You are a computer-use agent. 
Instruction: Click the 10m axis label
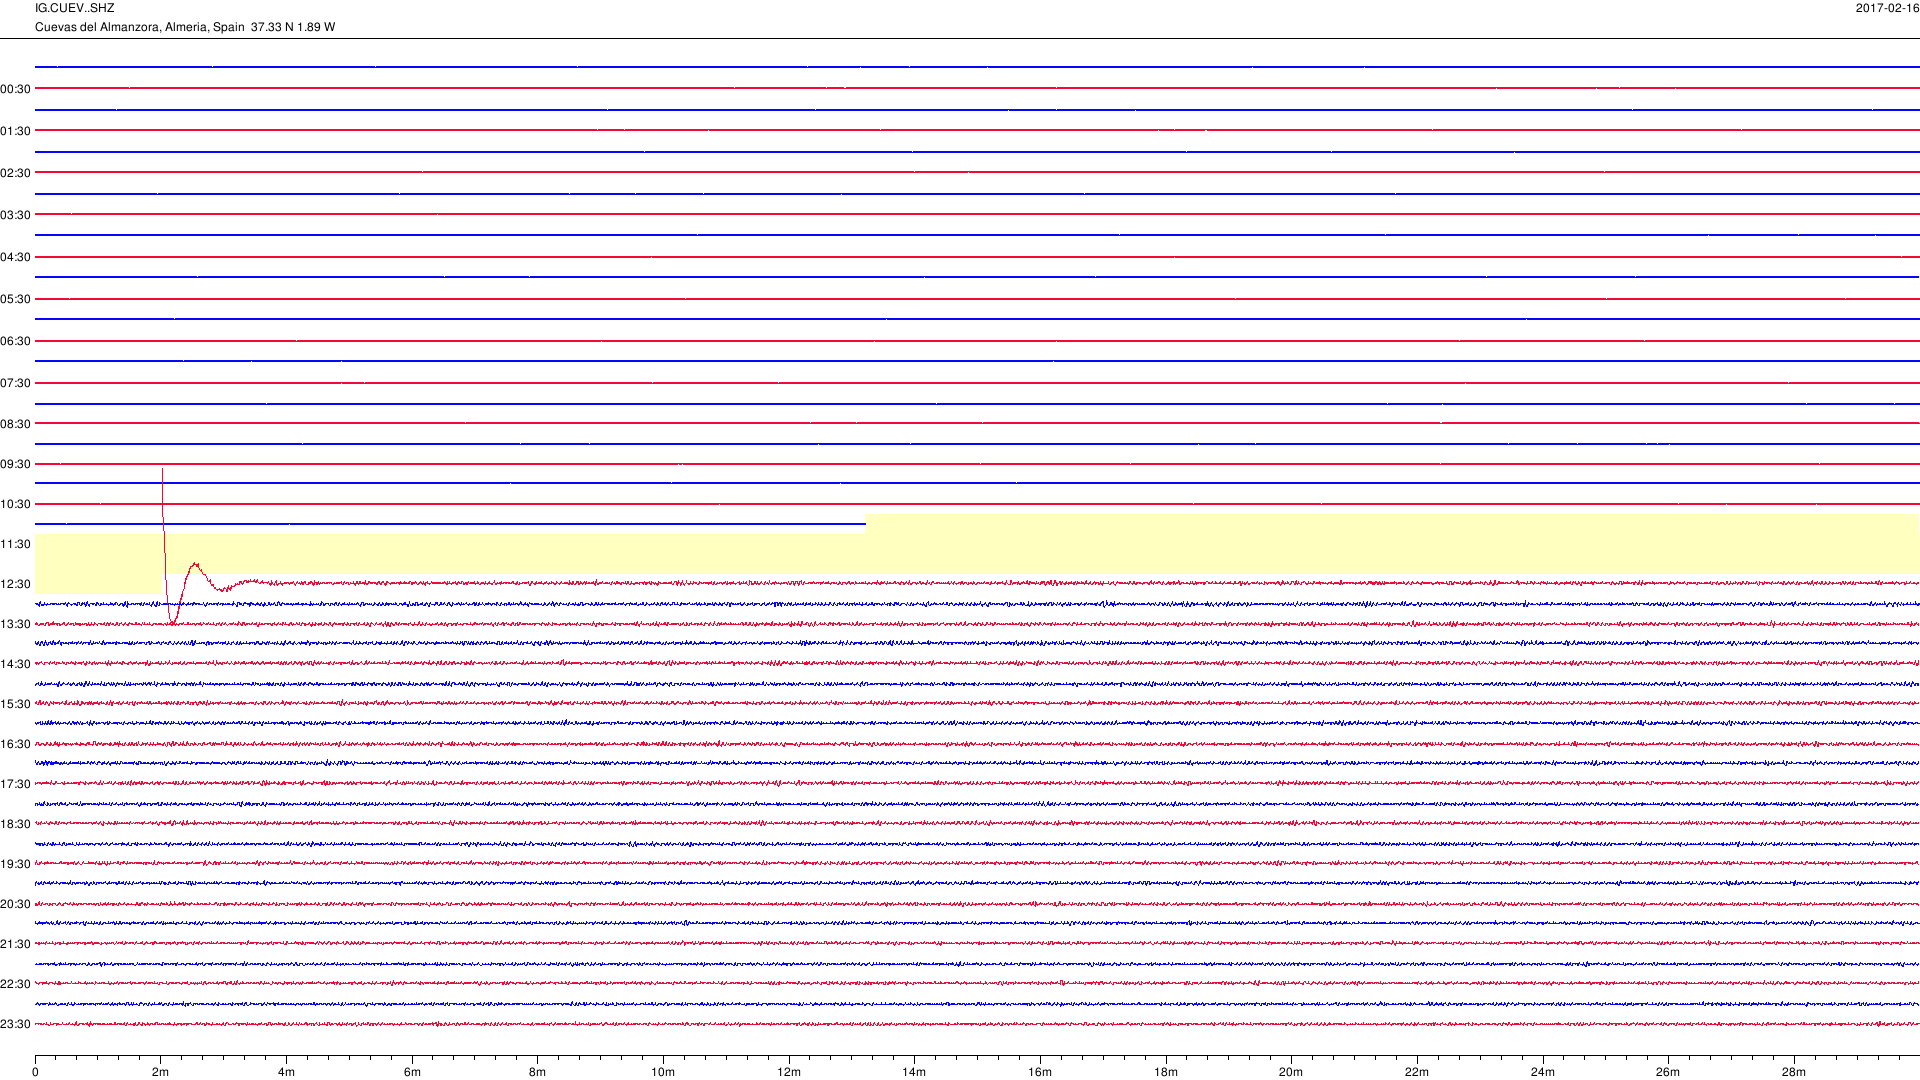coord(663,1072)
